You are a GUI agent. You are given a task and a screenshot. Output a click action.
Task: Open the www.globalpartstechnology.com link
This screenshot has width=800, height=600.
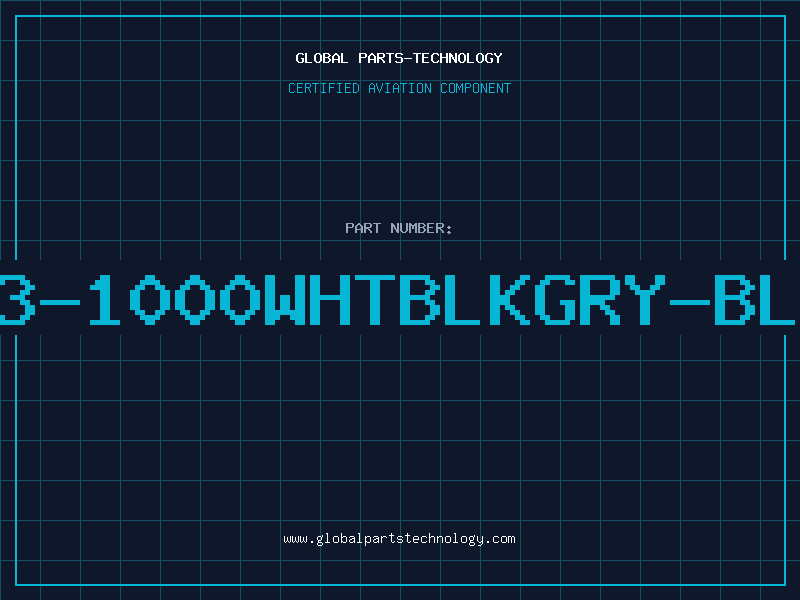399,539
